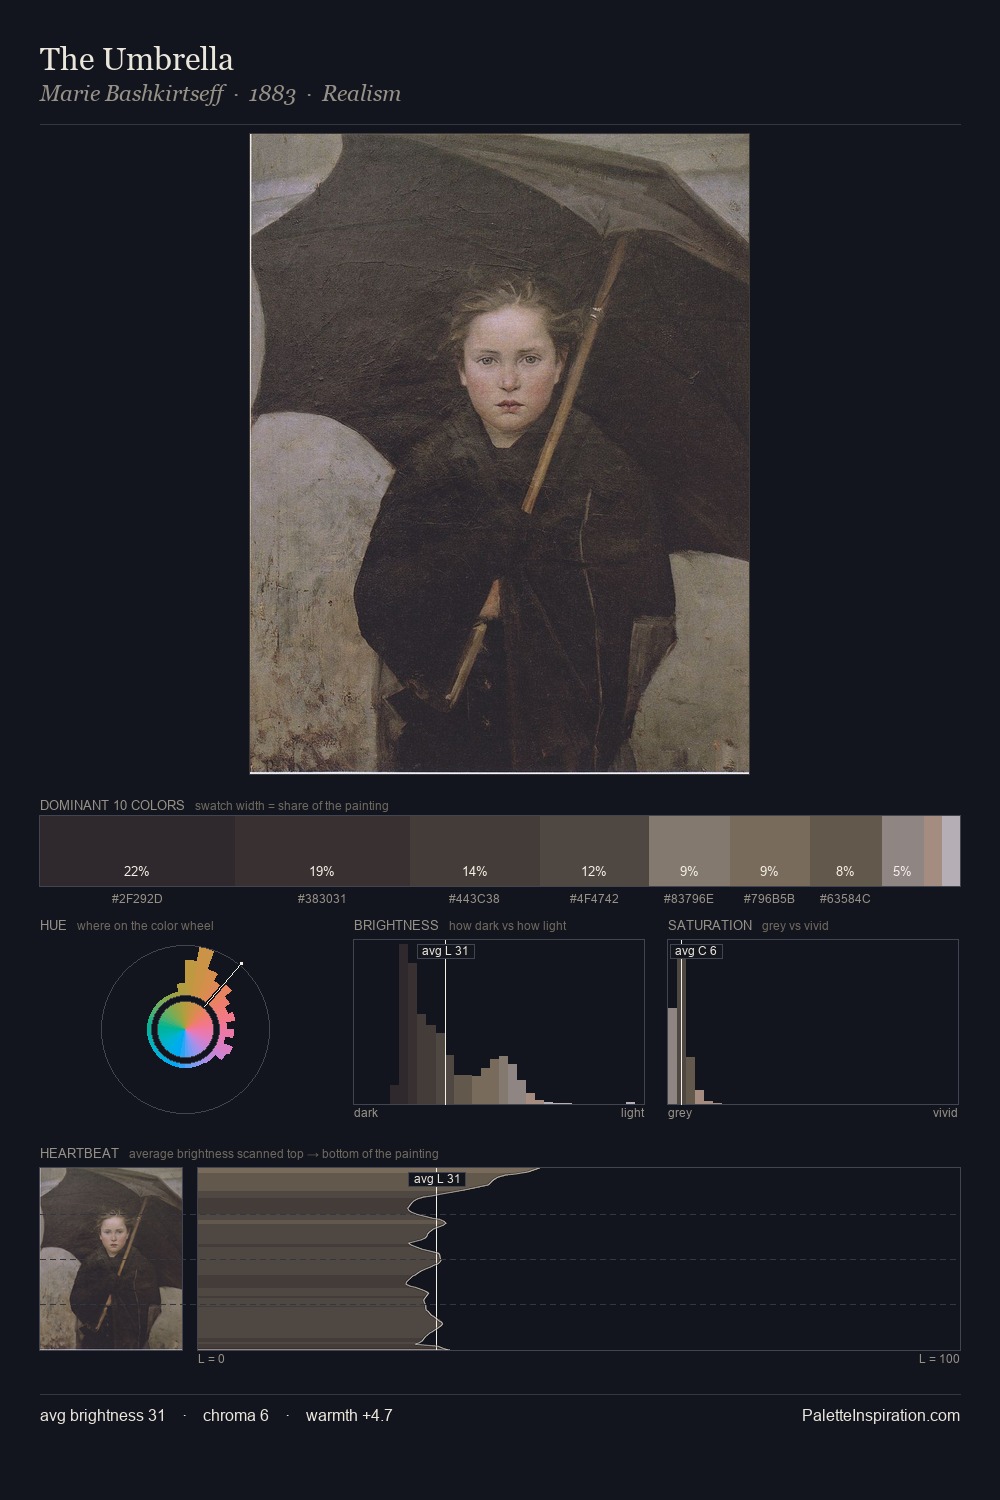Click the narrow pinkish-tan swatch near palette end
Image resolution: width=1000 pixels, height=1500 pixels.
932,851
